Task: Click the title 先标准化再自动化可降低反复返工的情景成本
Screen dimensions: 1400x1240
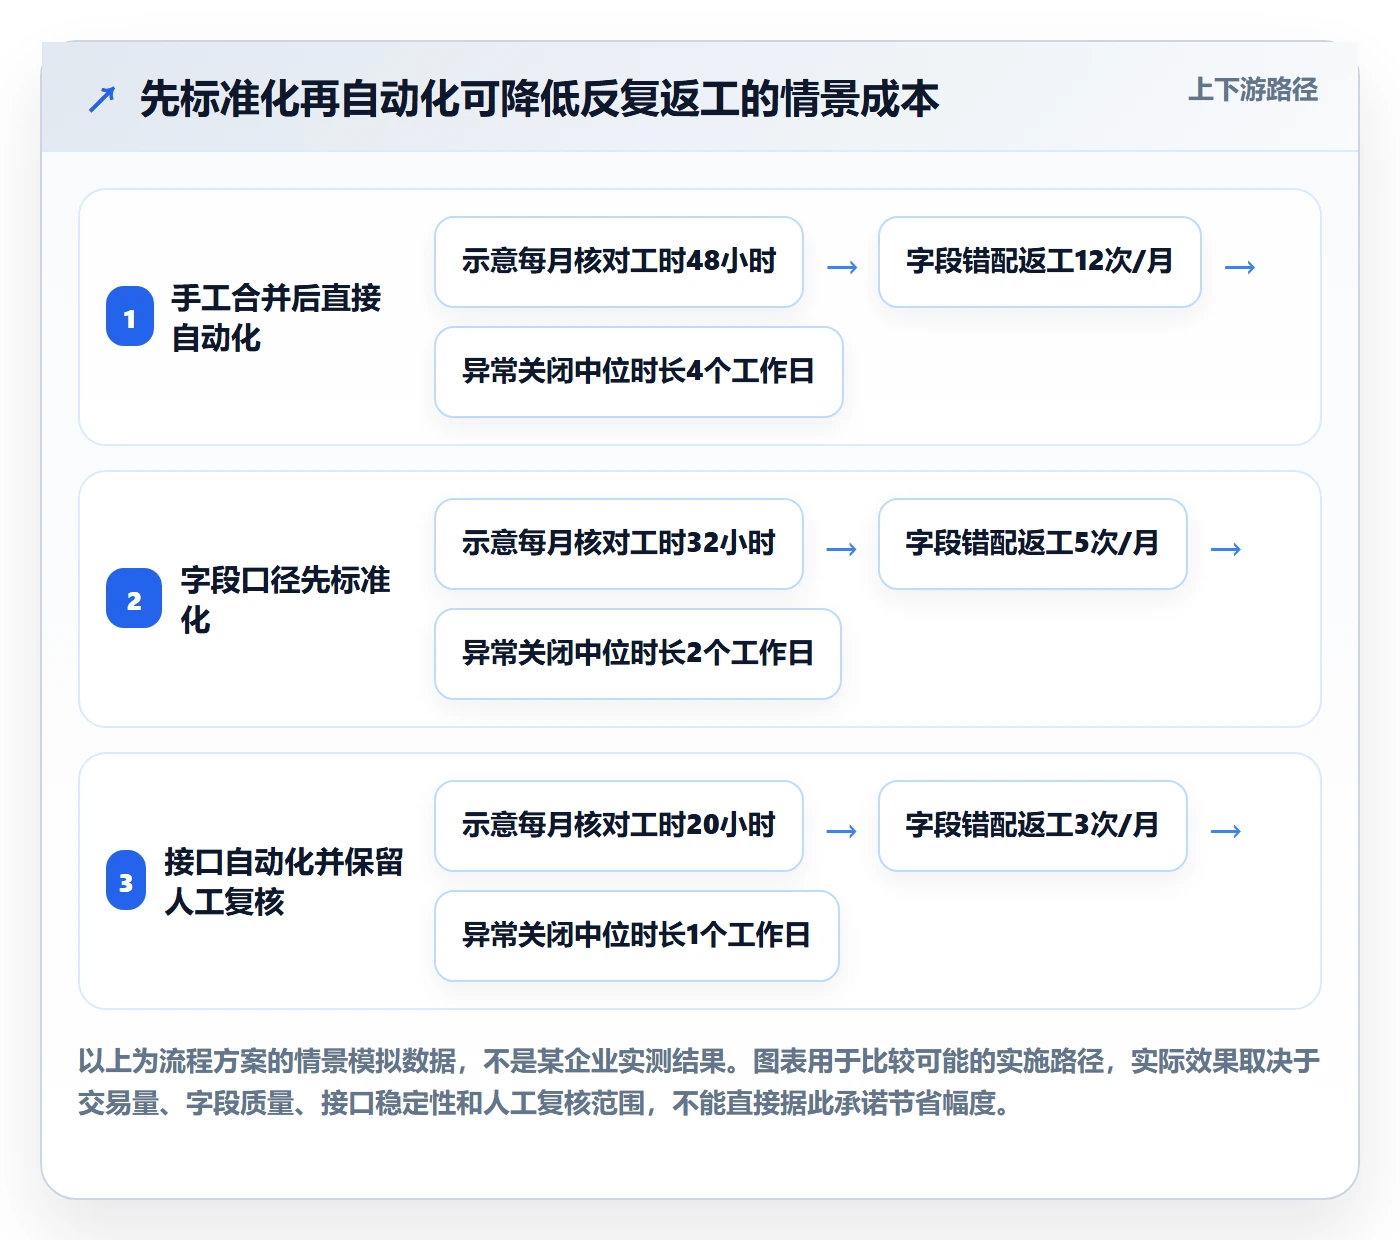Action: 539,99
